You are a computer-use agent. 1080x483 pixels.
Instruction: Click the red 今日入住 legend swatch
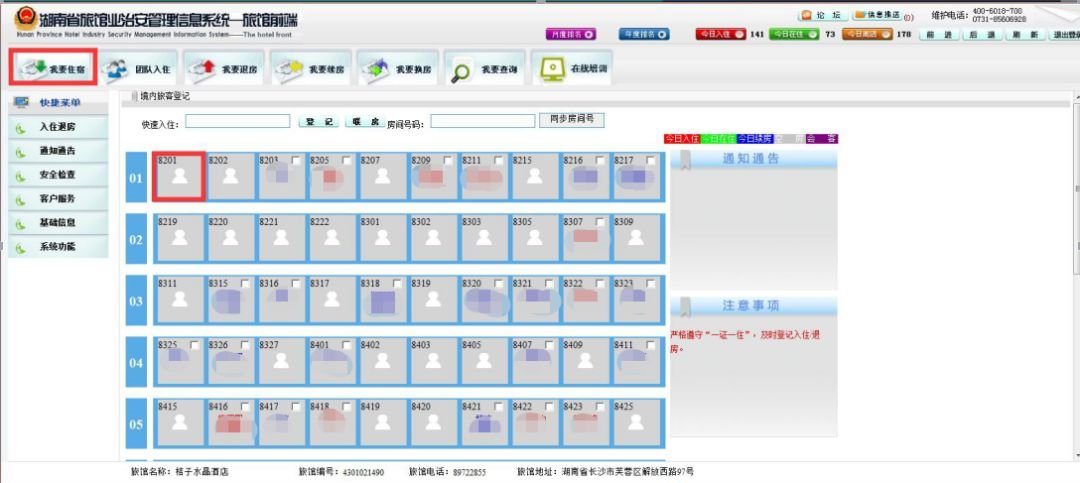tap(681, 139)
